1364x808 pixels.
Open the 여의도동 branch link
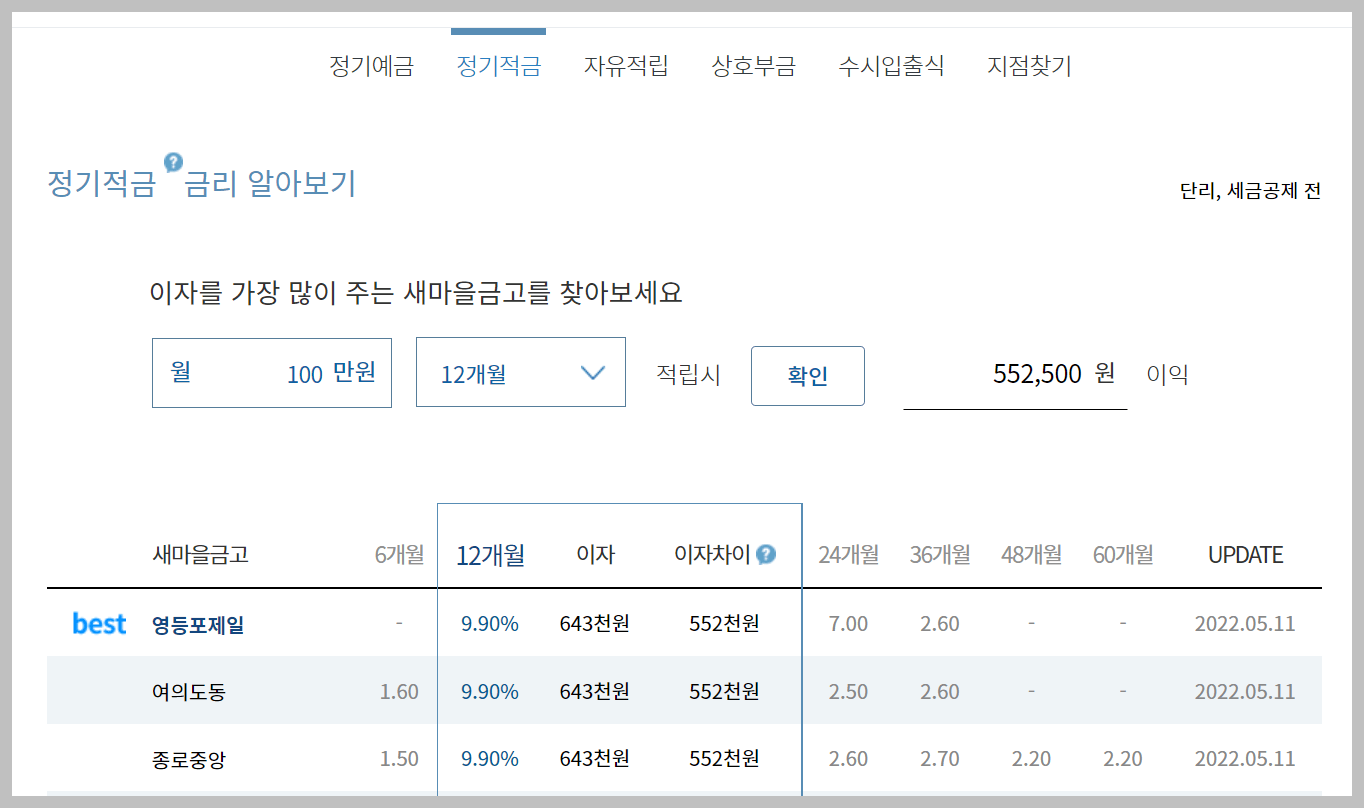coord(189,692)
